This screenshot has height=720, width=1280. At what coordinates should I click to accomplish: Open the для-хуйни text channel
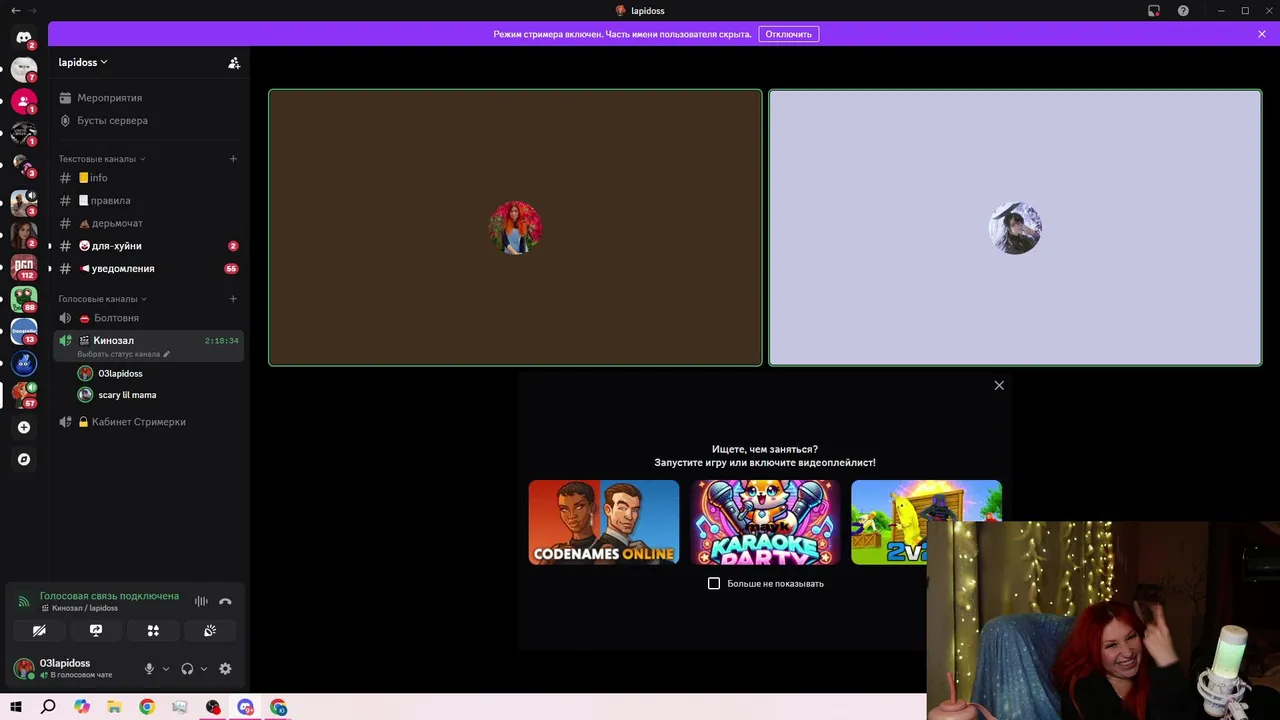148,246
